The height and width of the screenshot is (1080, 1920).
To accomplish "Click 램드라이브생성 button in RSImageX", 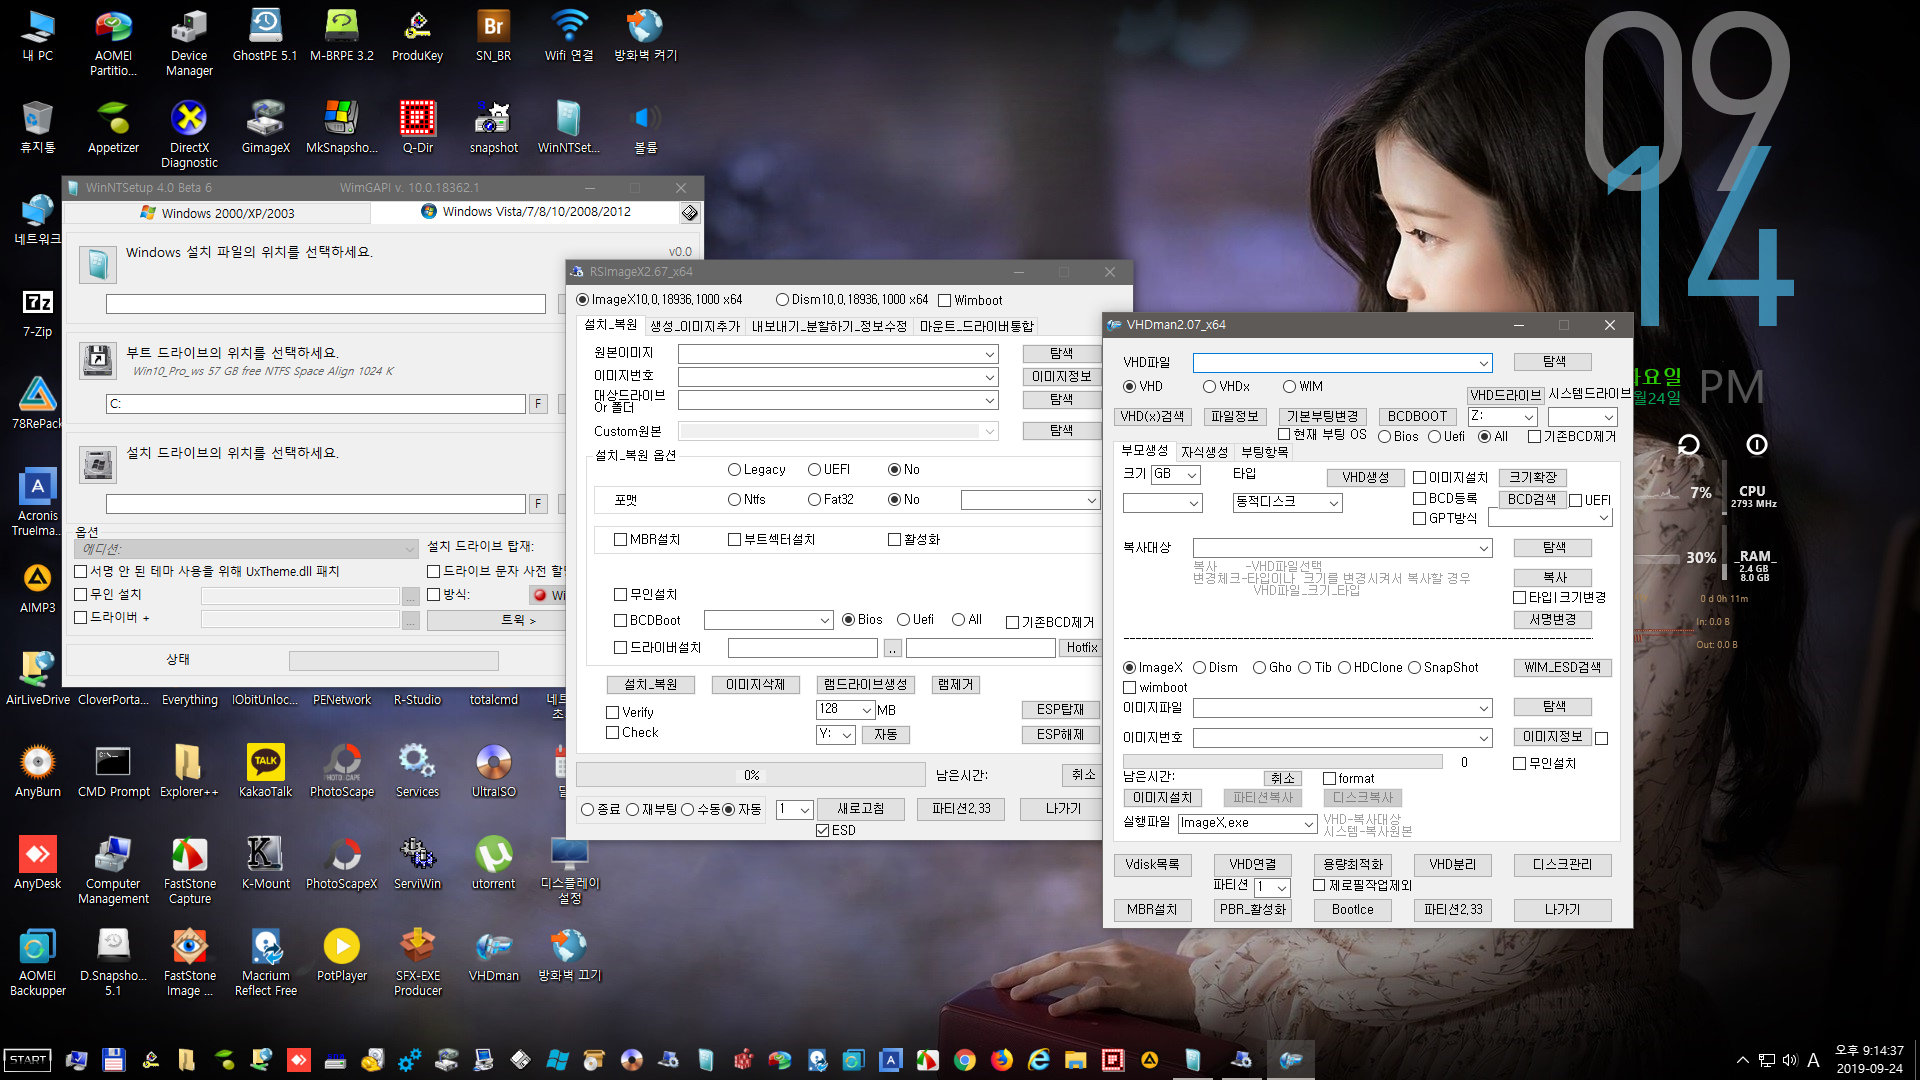I will [865, 685].
